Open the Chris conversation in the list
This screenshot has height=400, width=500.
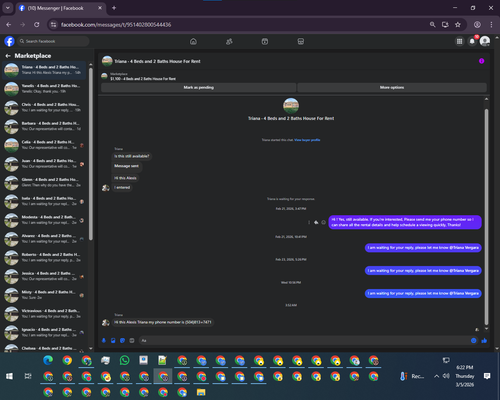[44, 107]
